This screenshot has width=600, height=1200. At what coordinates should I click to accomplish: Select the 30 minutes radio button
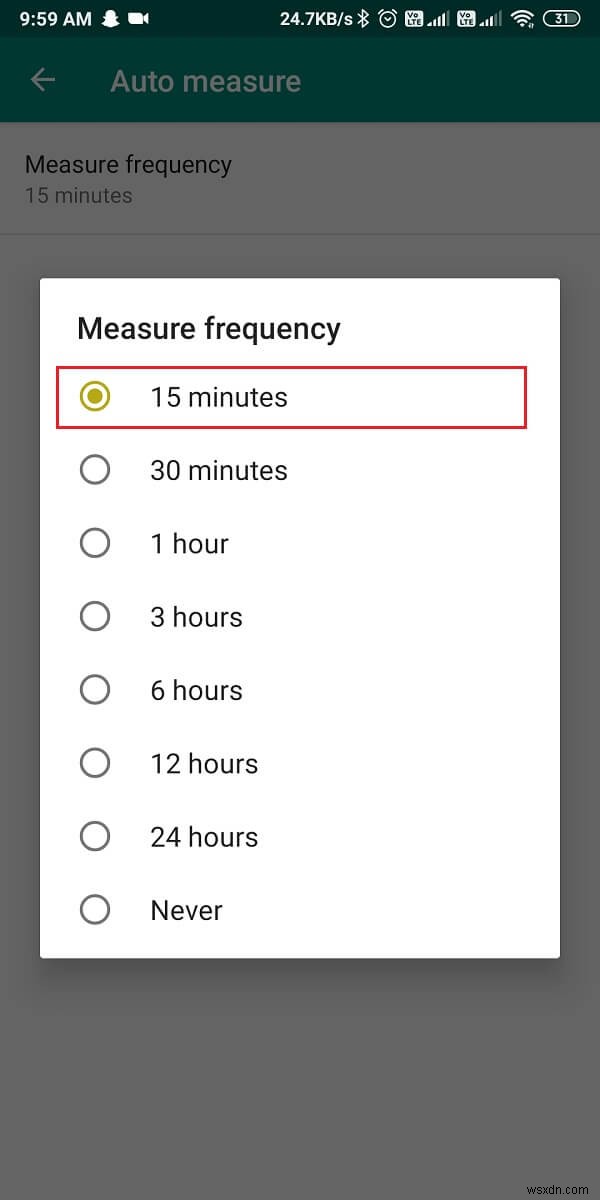95,469
